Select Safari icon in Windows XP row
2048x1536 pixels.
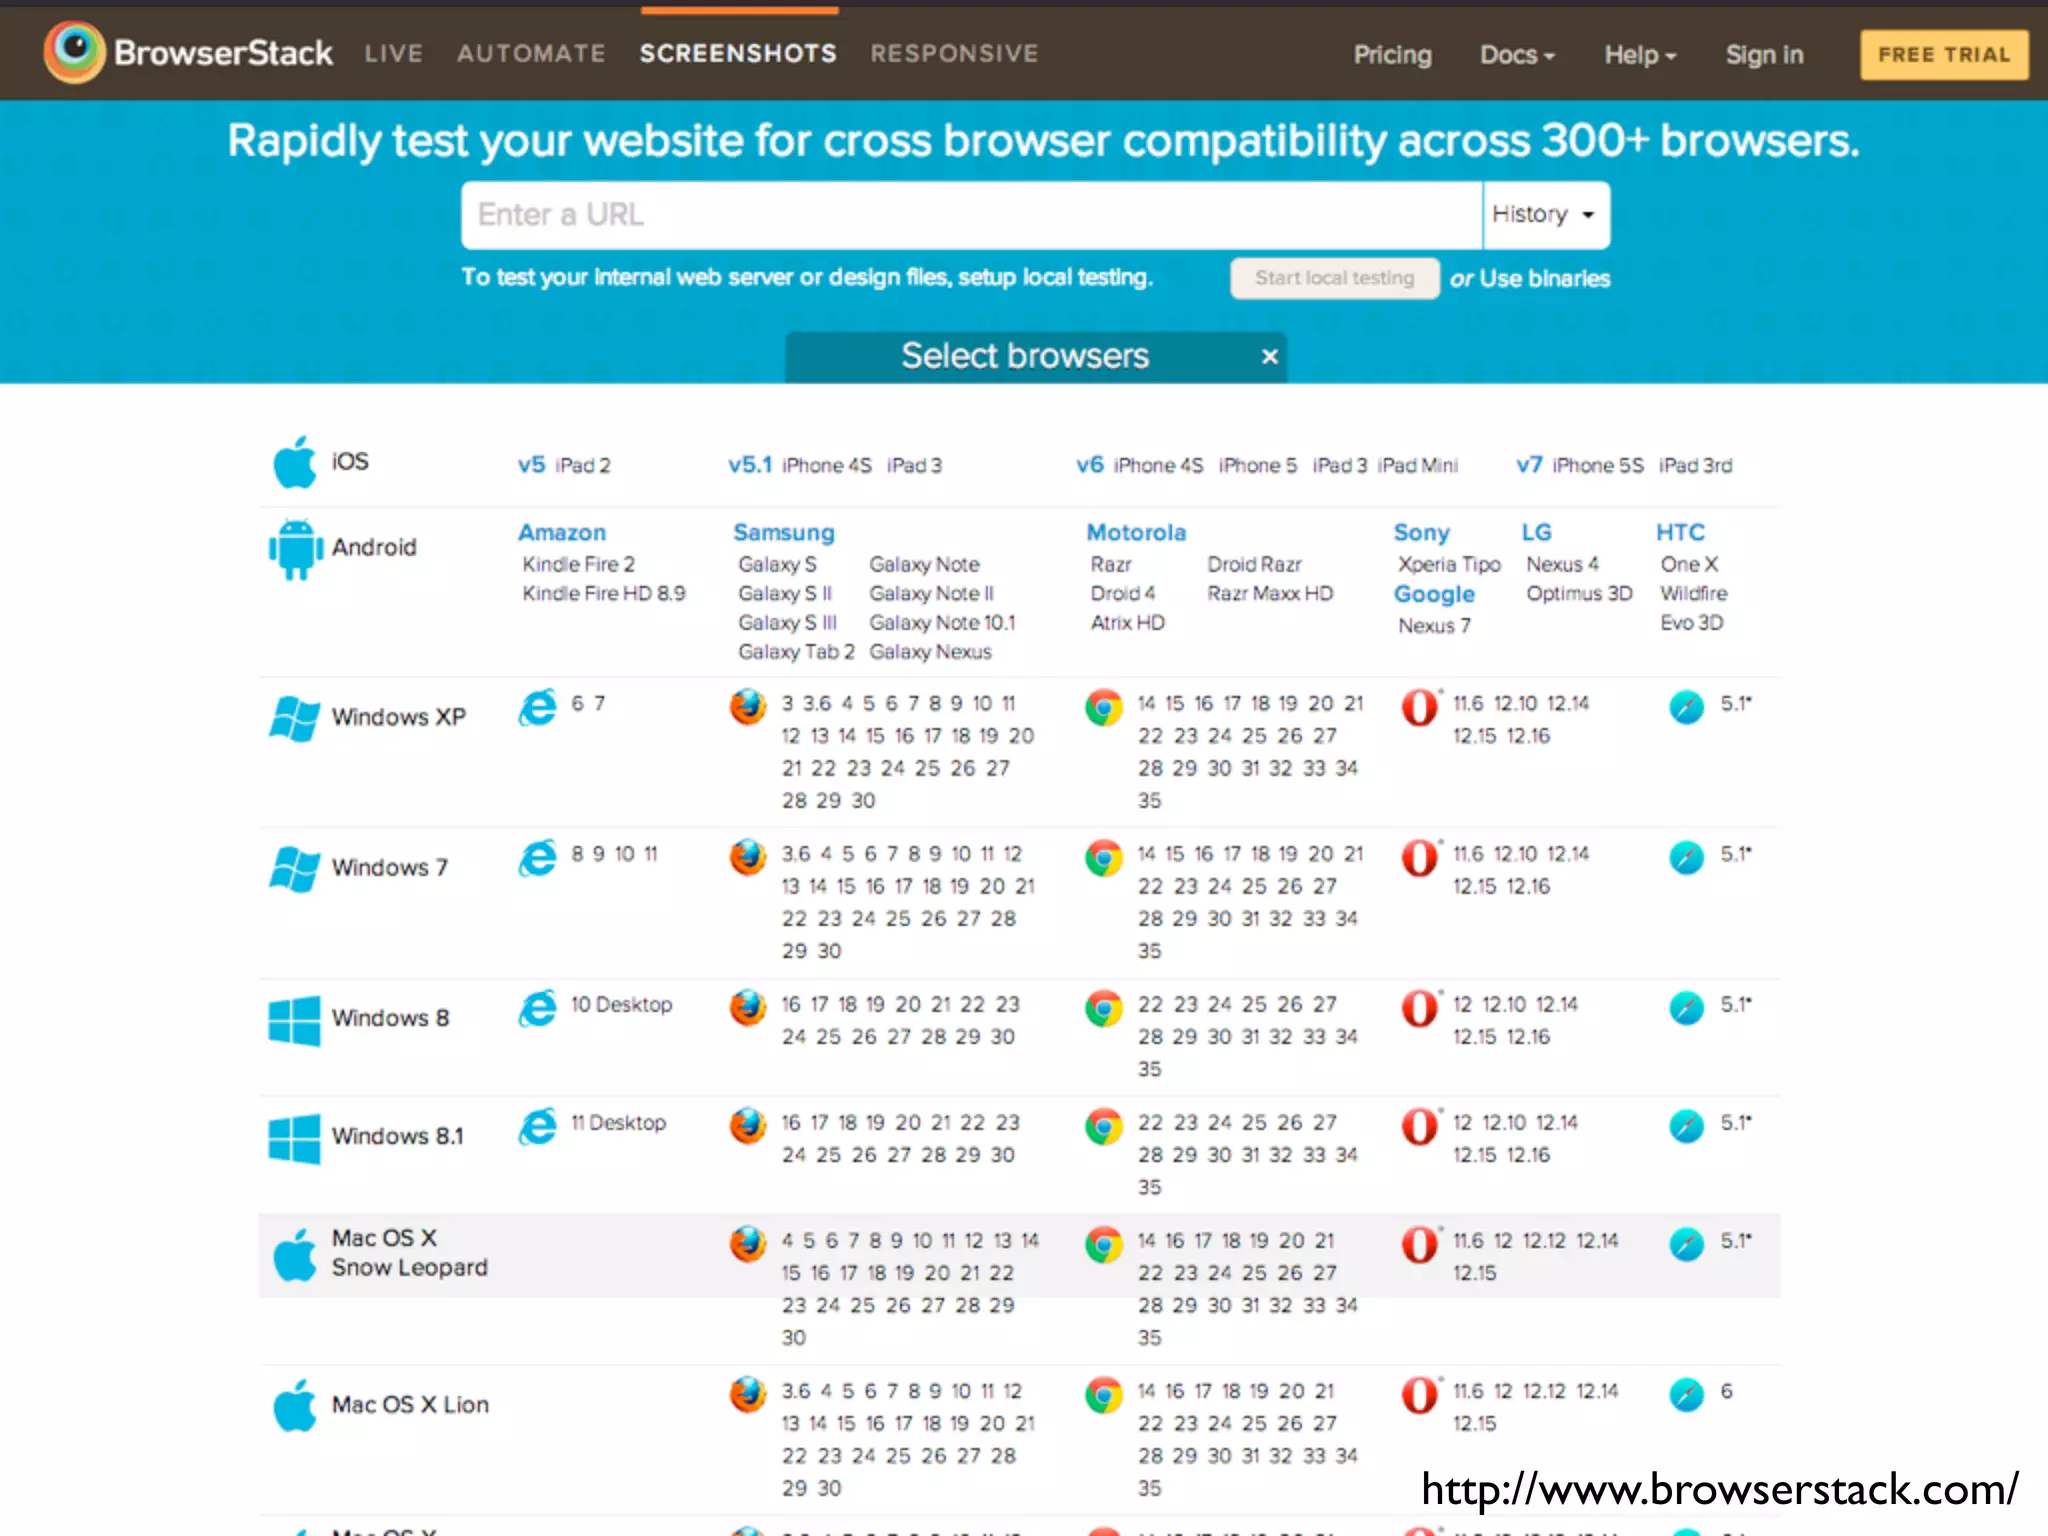(1686, 707)
